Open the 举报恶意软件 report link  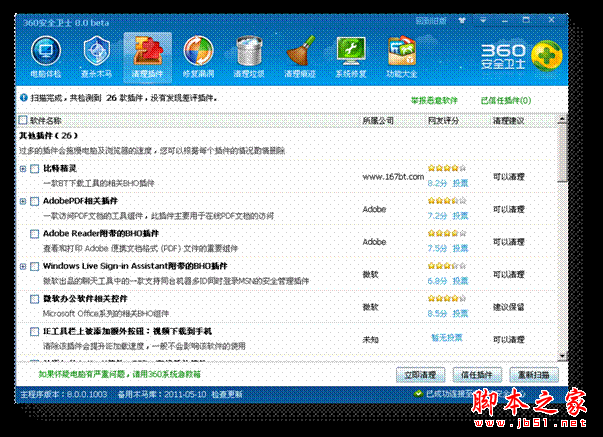(x=434, y=101)
